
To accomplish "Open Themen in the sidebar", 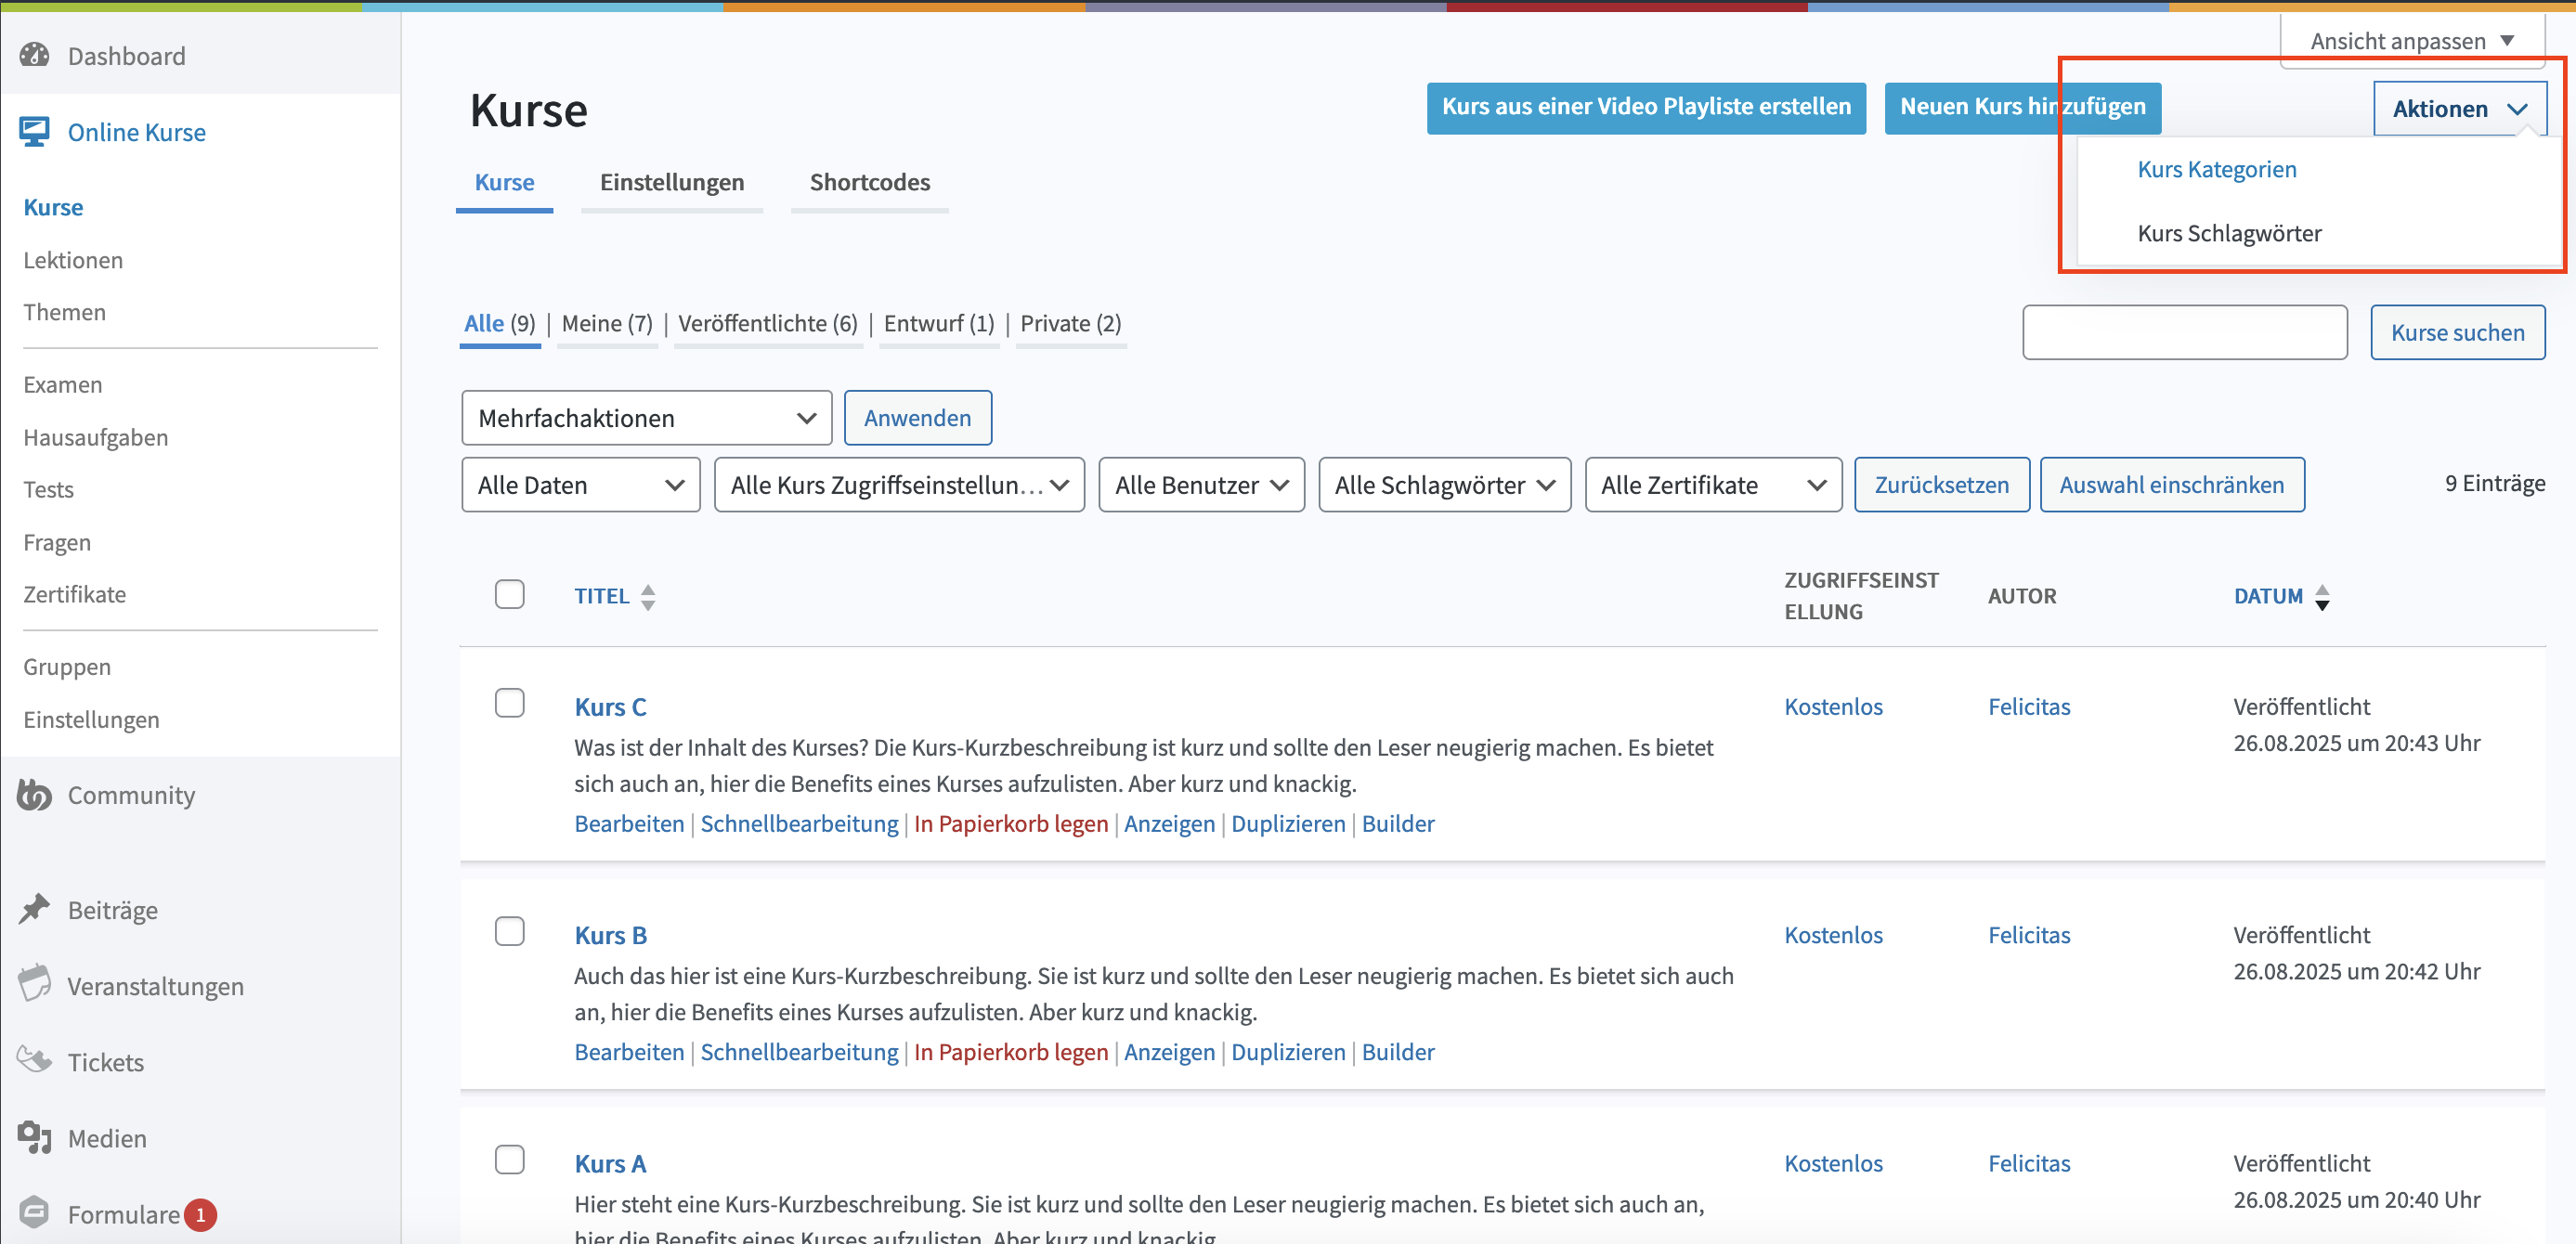I will pos(64,311).
